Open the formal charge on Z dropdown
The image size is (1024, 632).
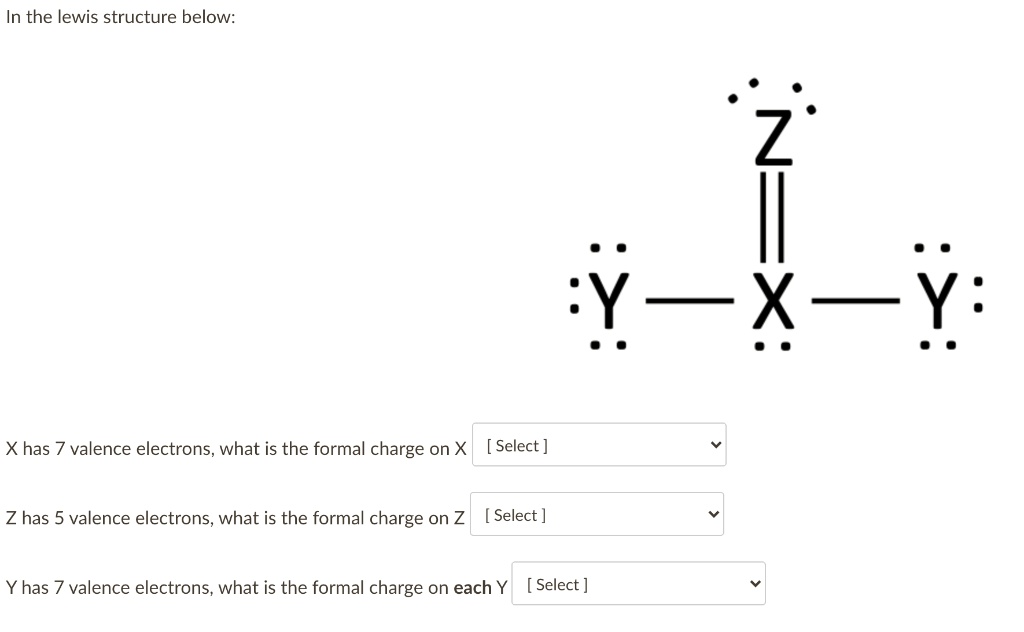coord(597,515)
